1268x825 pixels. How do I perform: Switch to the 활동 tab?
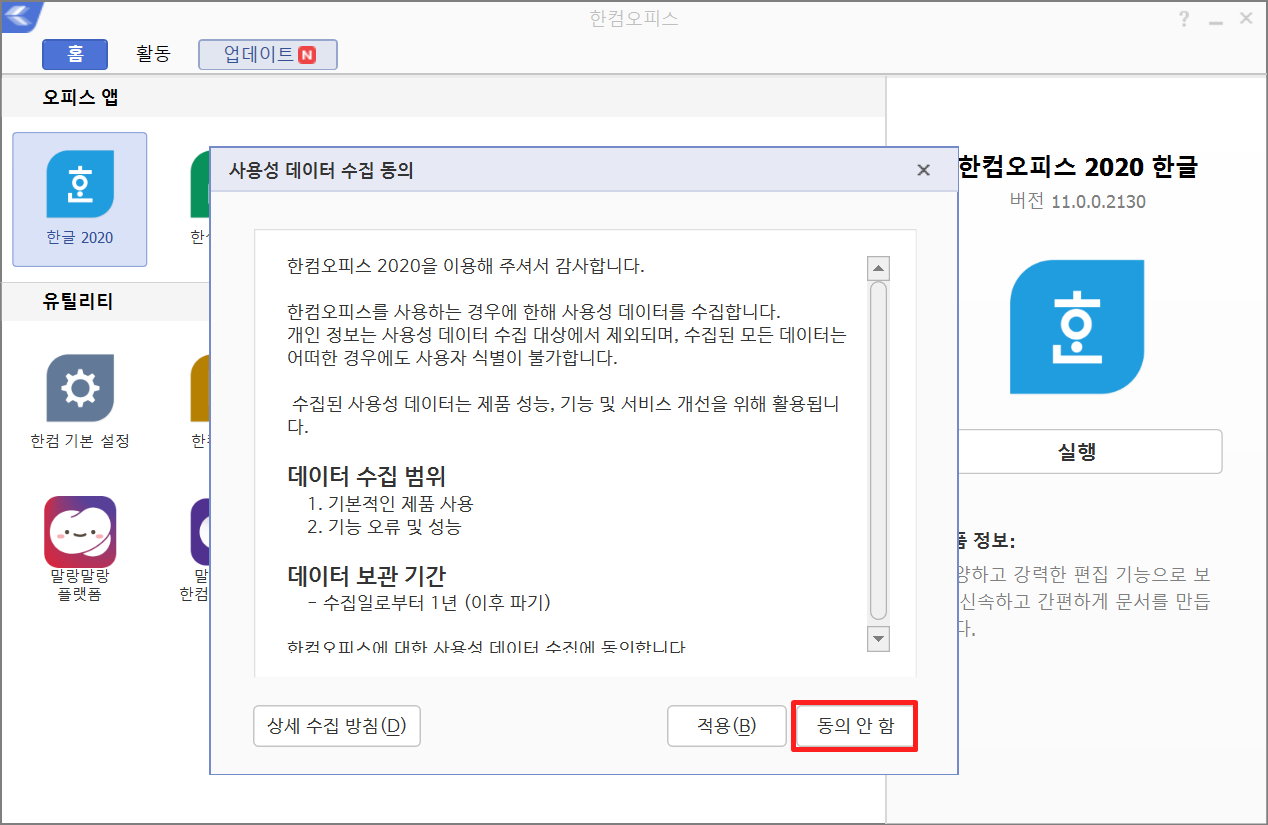(152, 54)
